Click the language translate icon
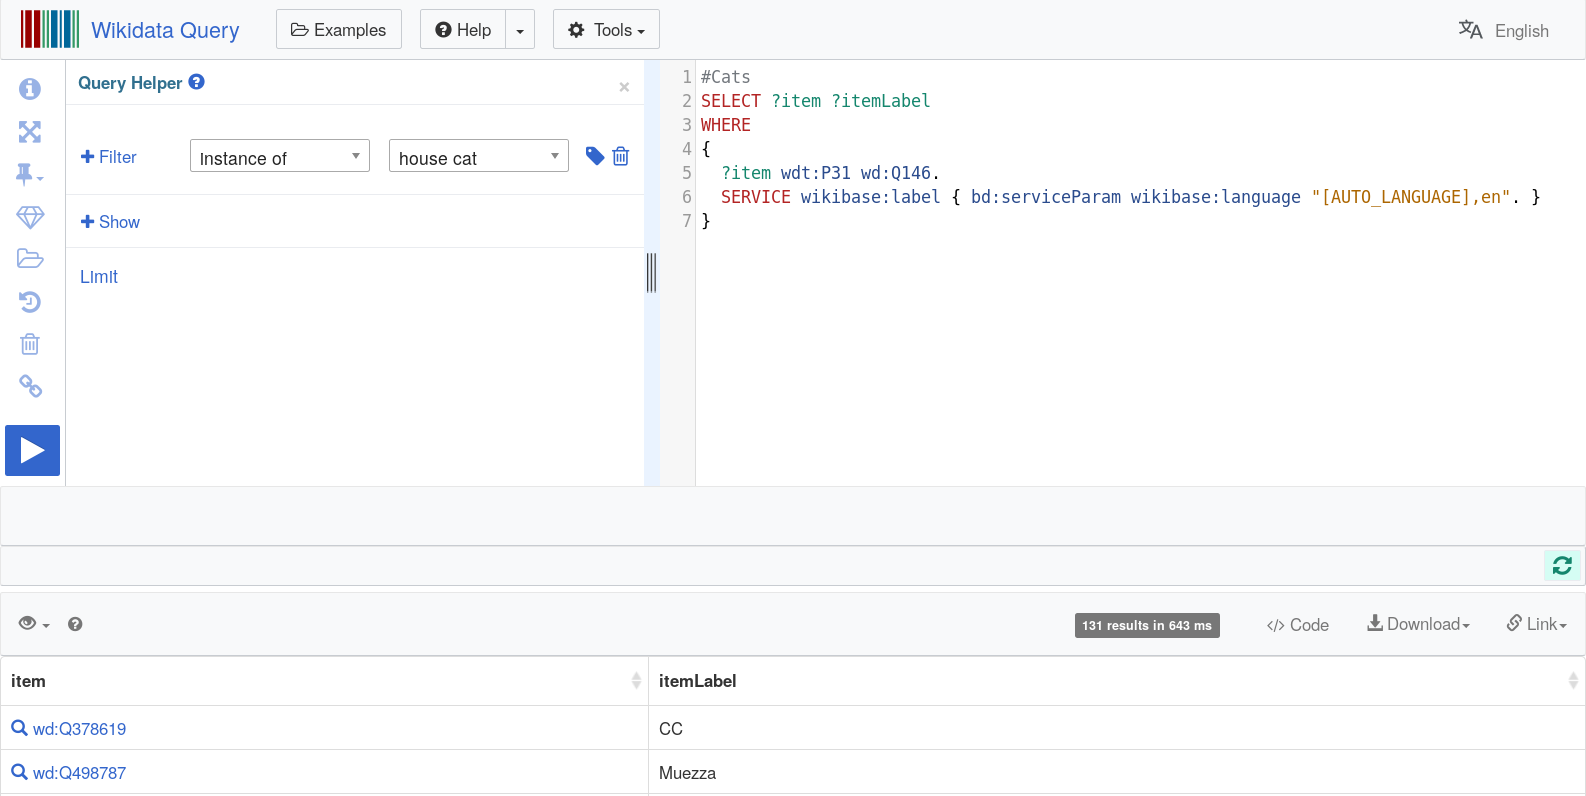This screenshot has width=1586, height=796. [1470, 30]
